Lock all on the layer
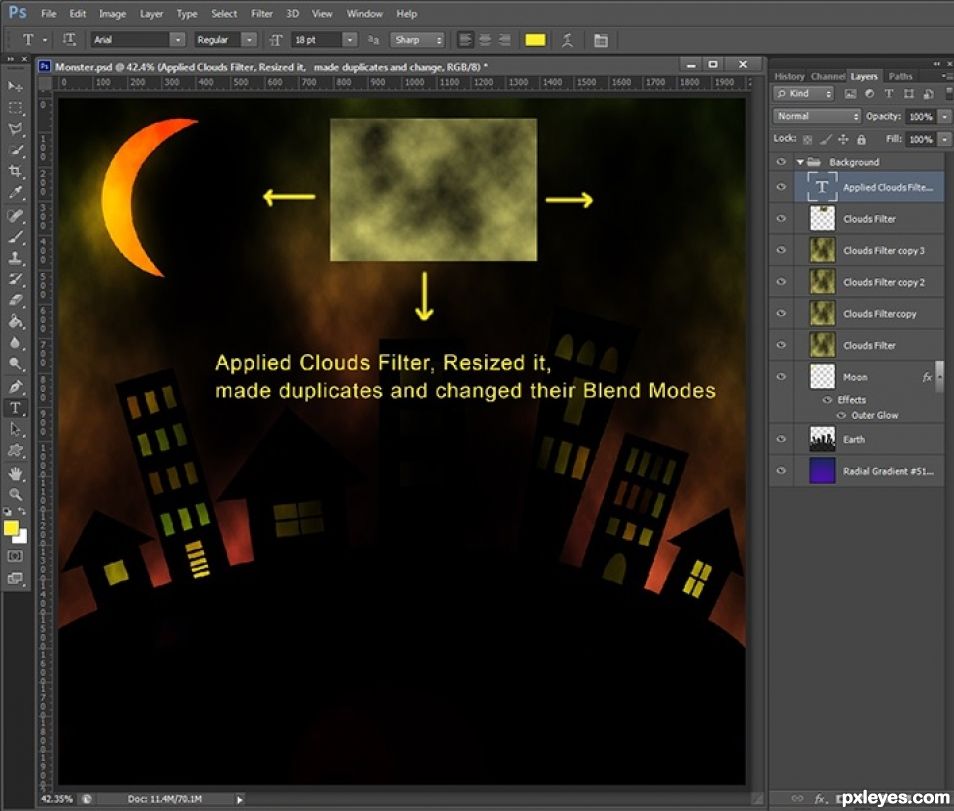The height and width of the screenshot is (811, 954). 862,139
